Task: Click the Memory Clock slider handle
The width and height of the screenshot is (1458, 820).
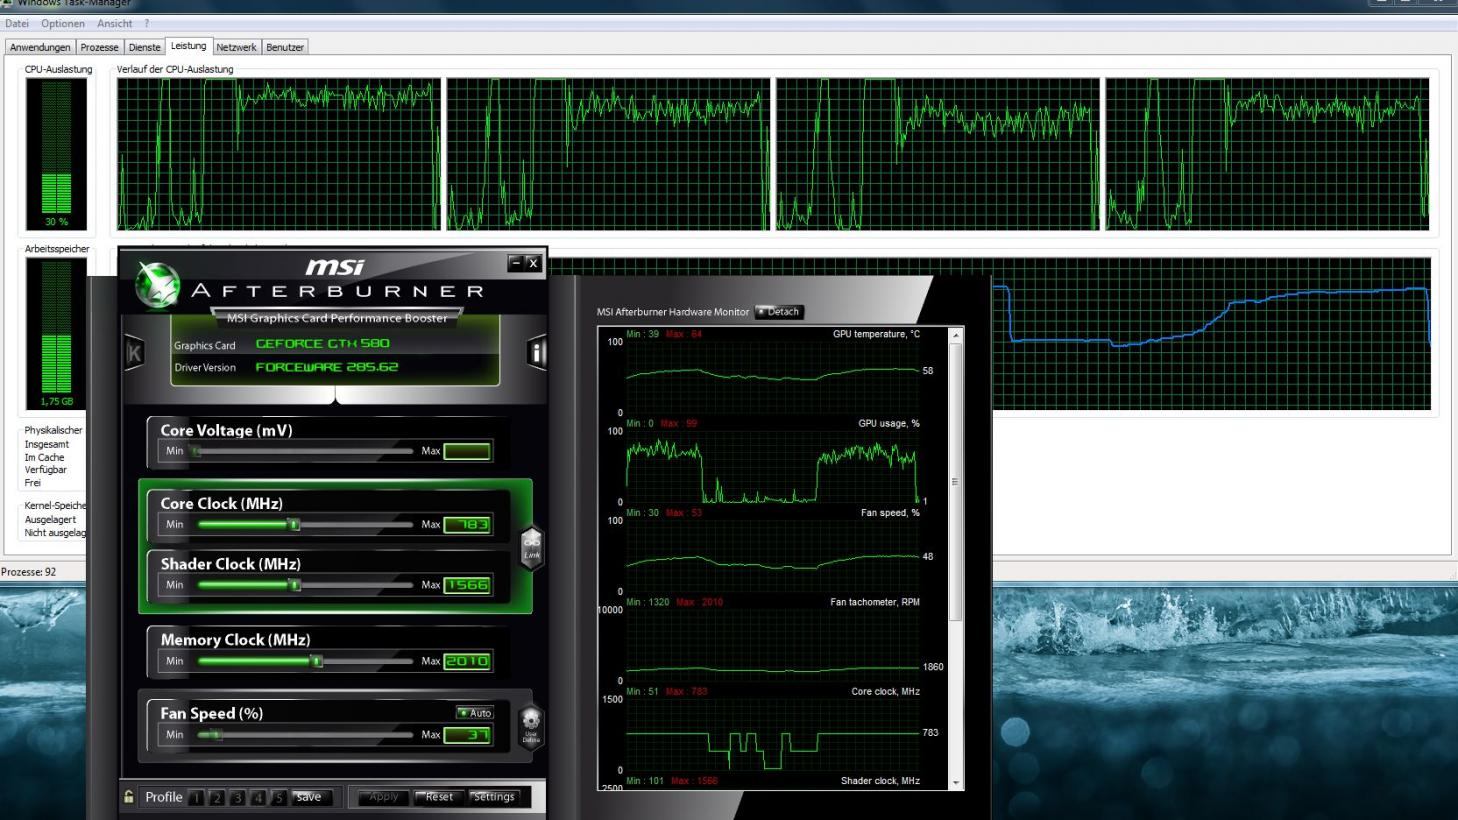Action: tap(317, 661)
